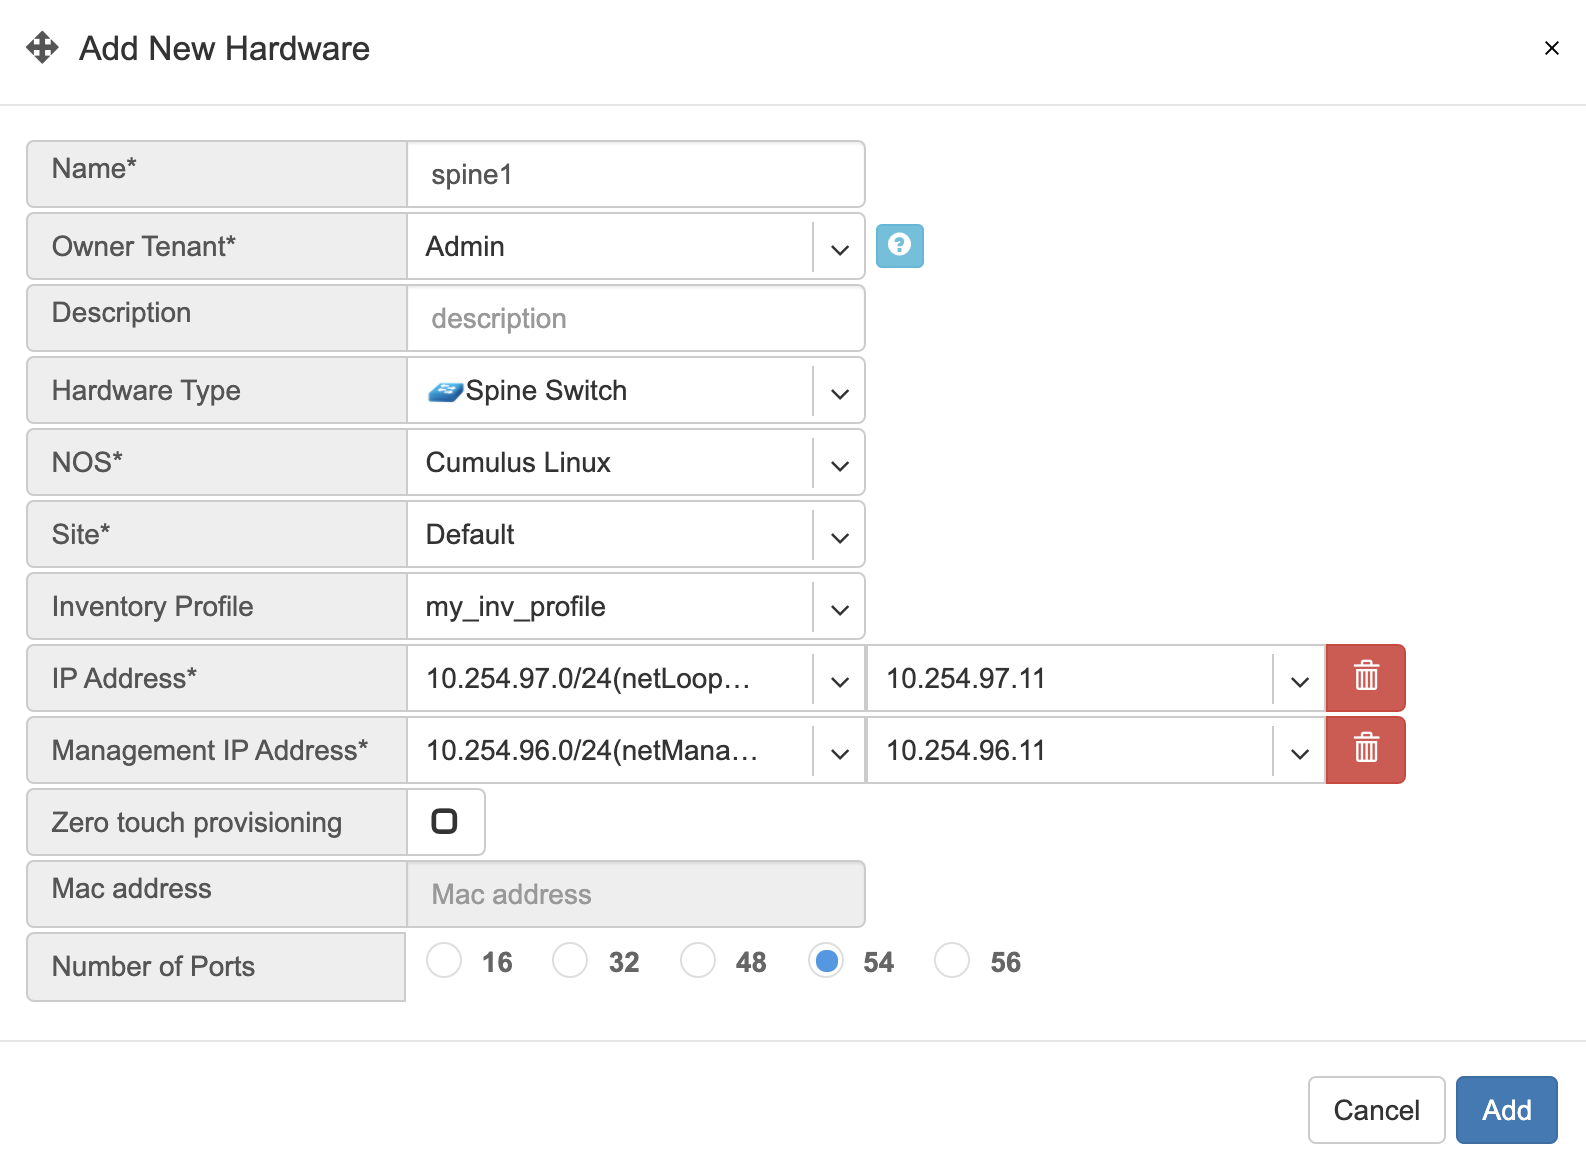
Task: Open the Management subnet 10.254.96.0/24 dropdown
Action: point(840,751)
